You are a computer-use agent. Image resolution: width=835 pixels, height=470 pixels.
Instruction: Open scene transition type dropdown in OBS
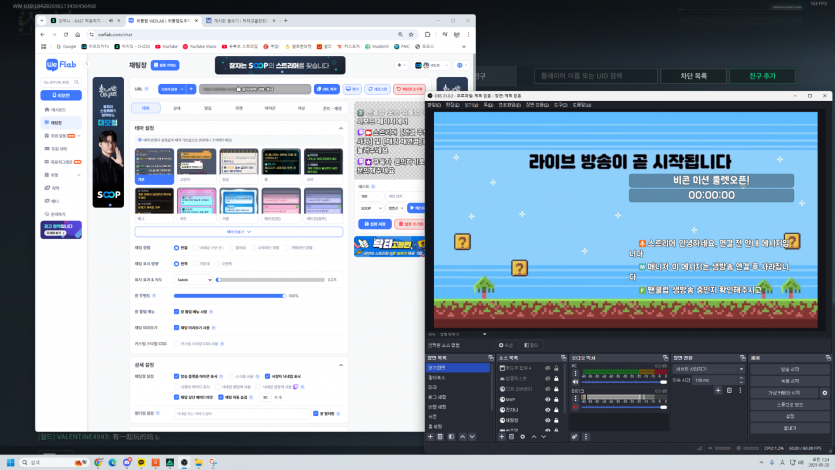tap(708, 369)
